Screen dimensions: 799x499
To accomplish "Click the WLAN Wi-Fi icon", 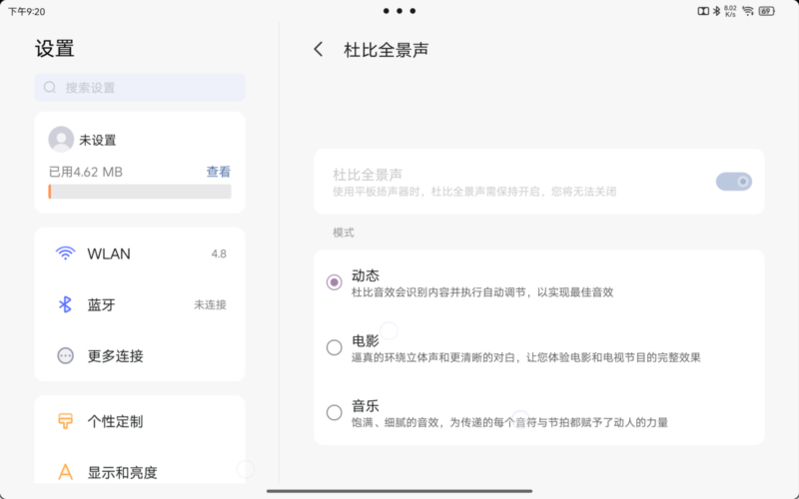I will point(65,254).
